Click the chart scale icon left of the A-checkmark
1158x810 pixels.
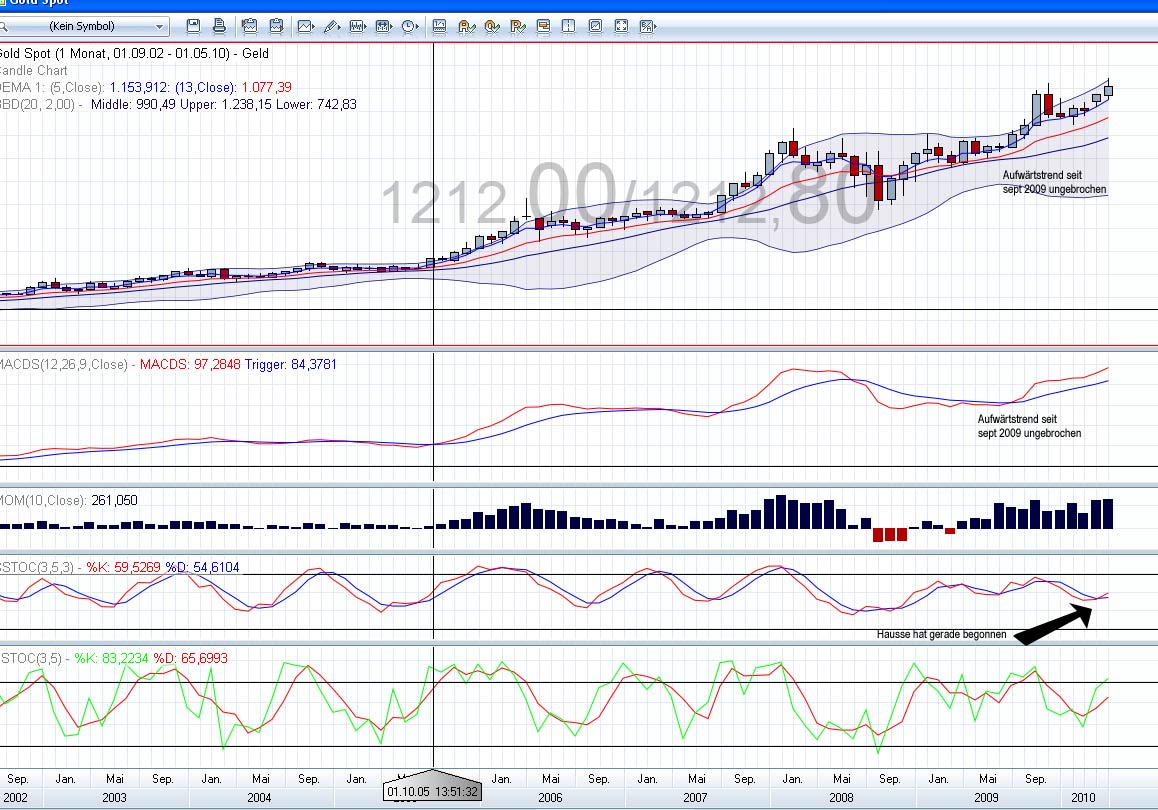[x=439, y=26]
